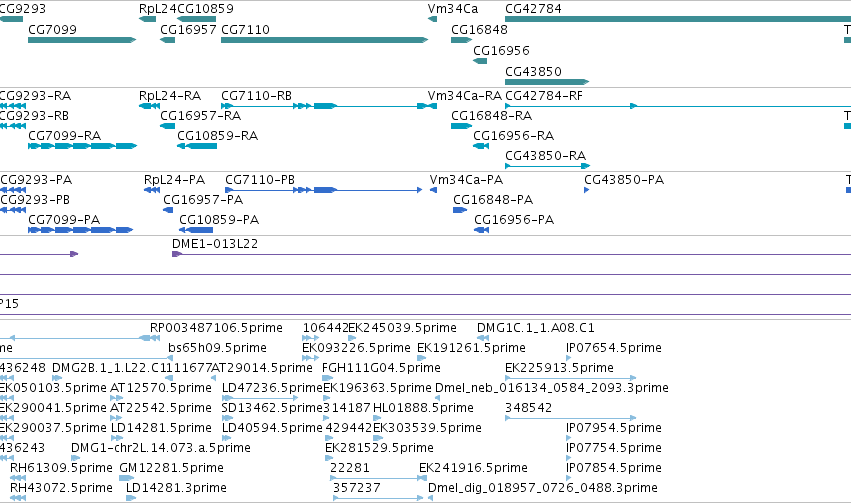851x503 pixels.
Task: Click protein CG16957-PA label
Action: tap(203, 200)
